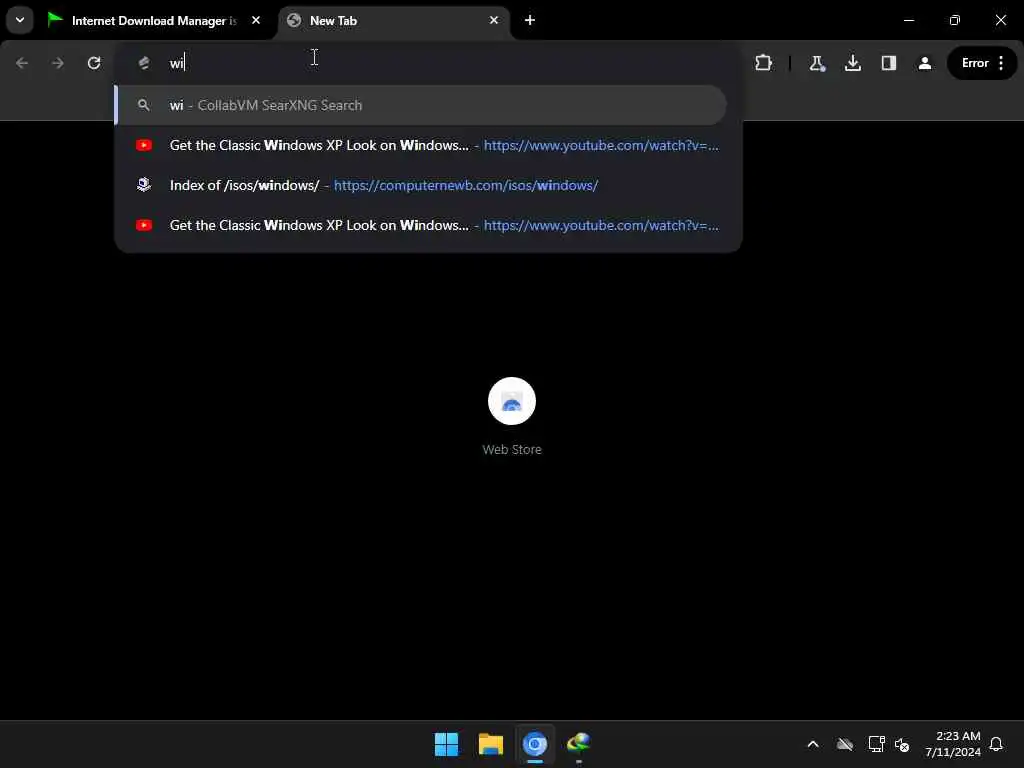The image size is (1024, 768).
Task: Click the search engine icon in address bar
Action: [144, 63]
